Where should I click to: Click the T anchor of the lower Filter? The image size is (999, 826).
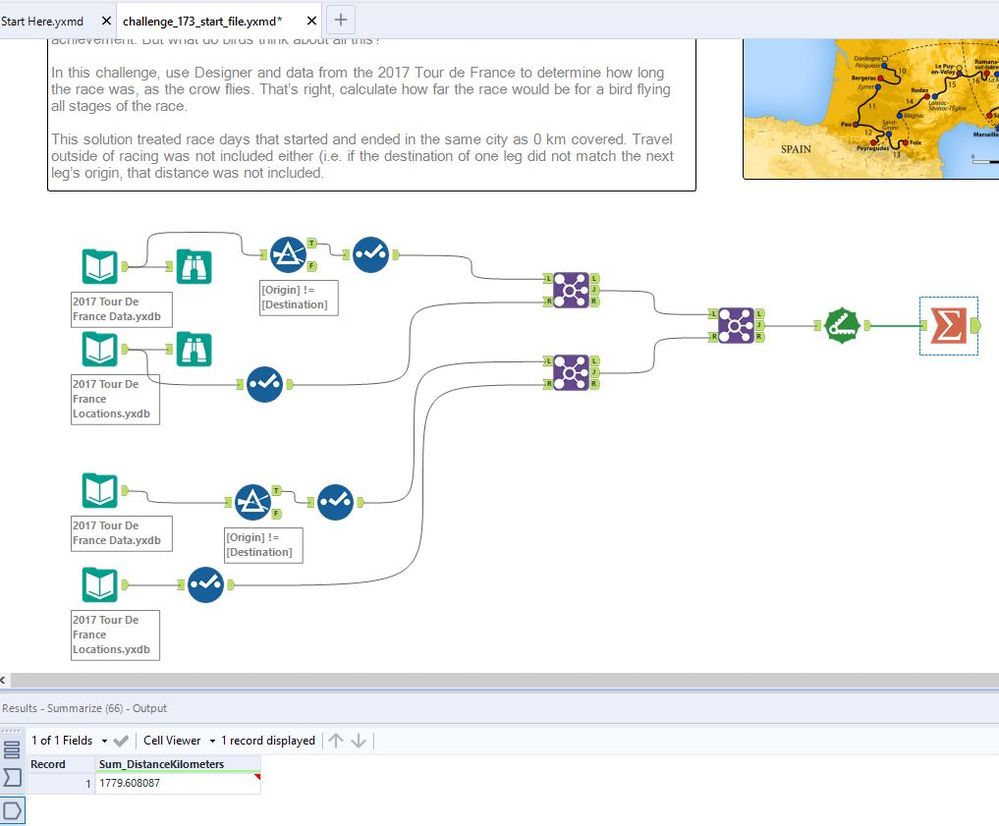[x=277, y=491]
